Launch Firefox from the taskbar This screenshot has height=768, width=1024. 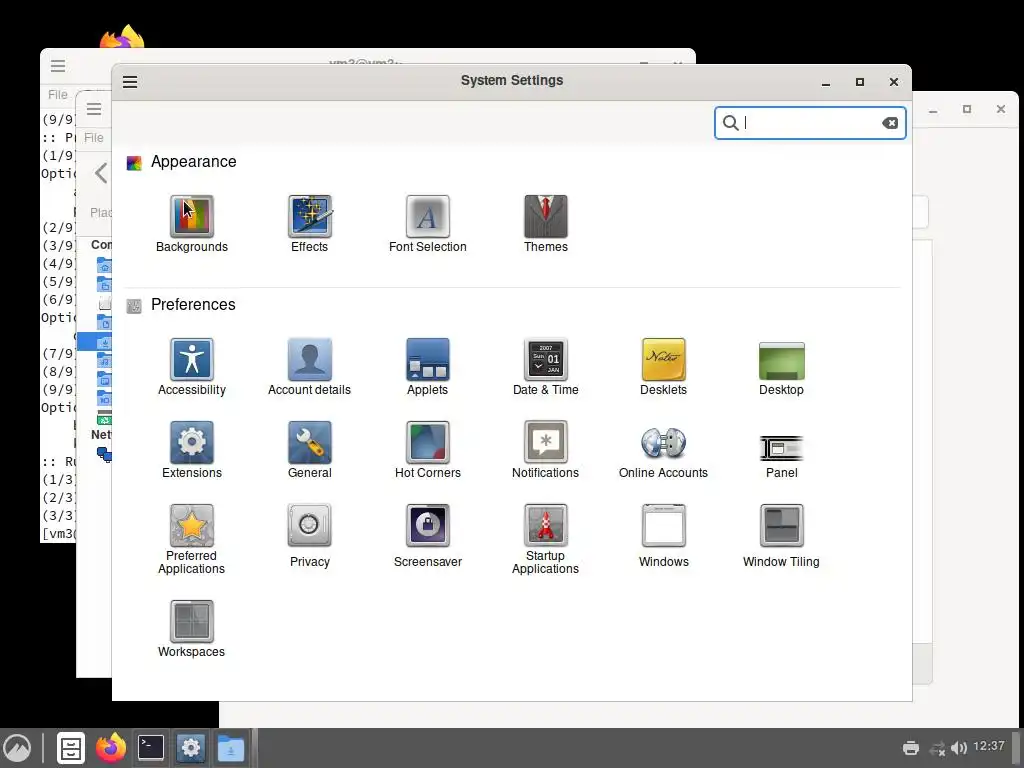[x=111, y=747]
